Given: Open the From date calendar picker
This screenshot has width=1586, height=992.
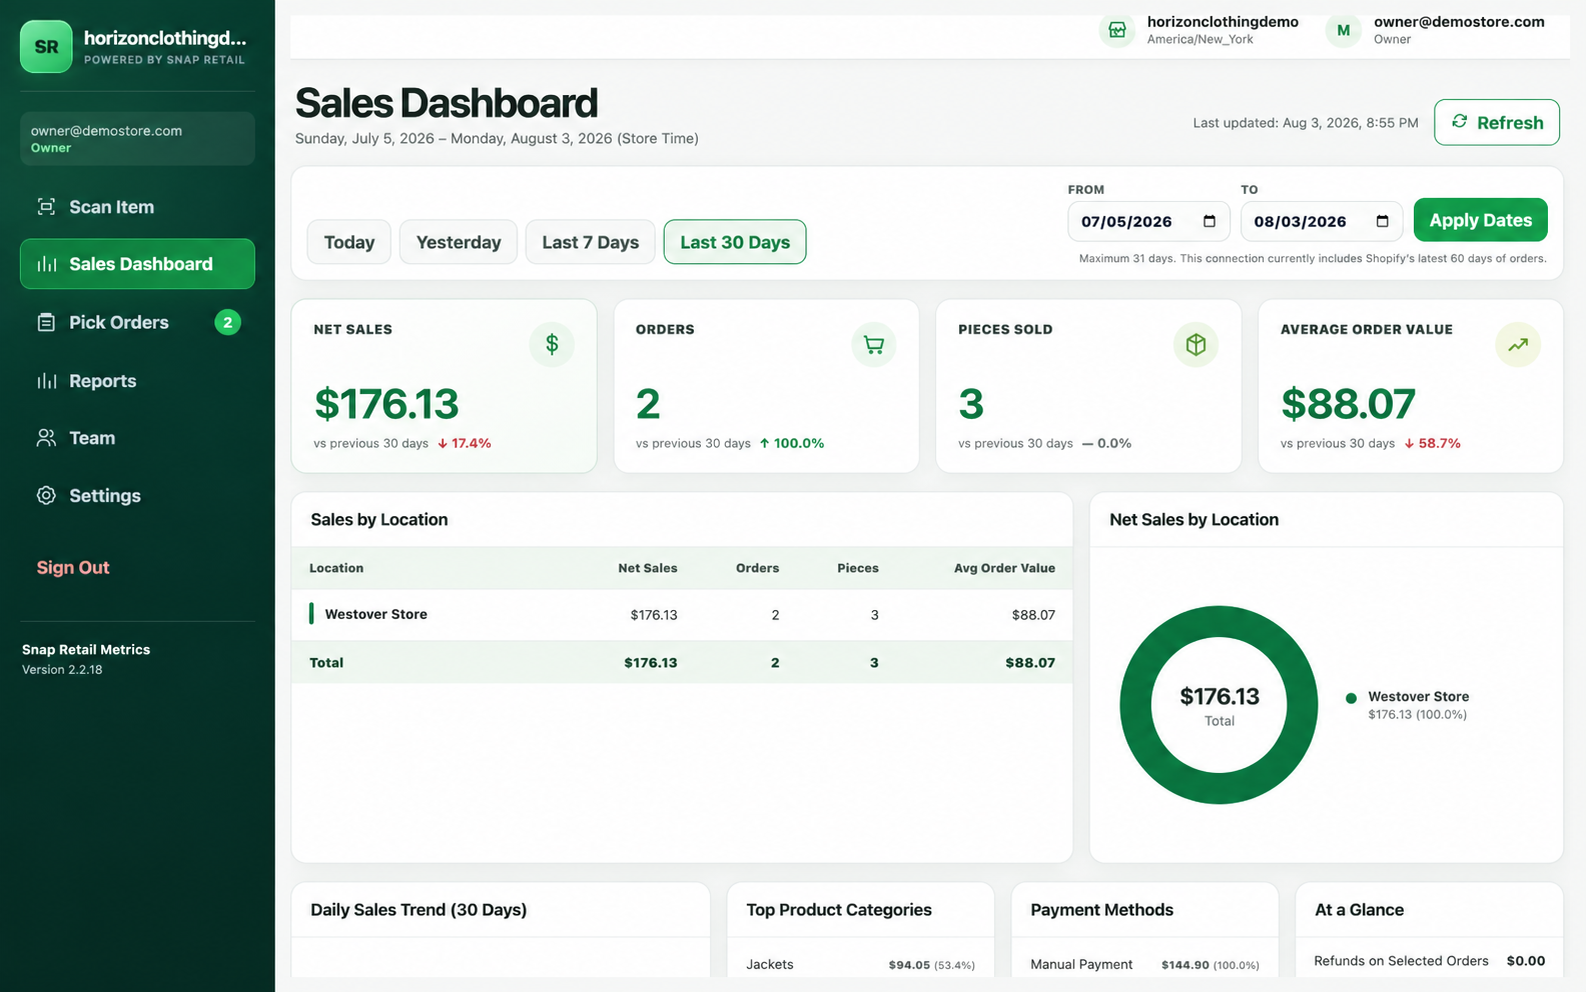Looking at the screenshot, I should tap(1209, 221).
